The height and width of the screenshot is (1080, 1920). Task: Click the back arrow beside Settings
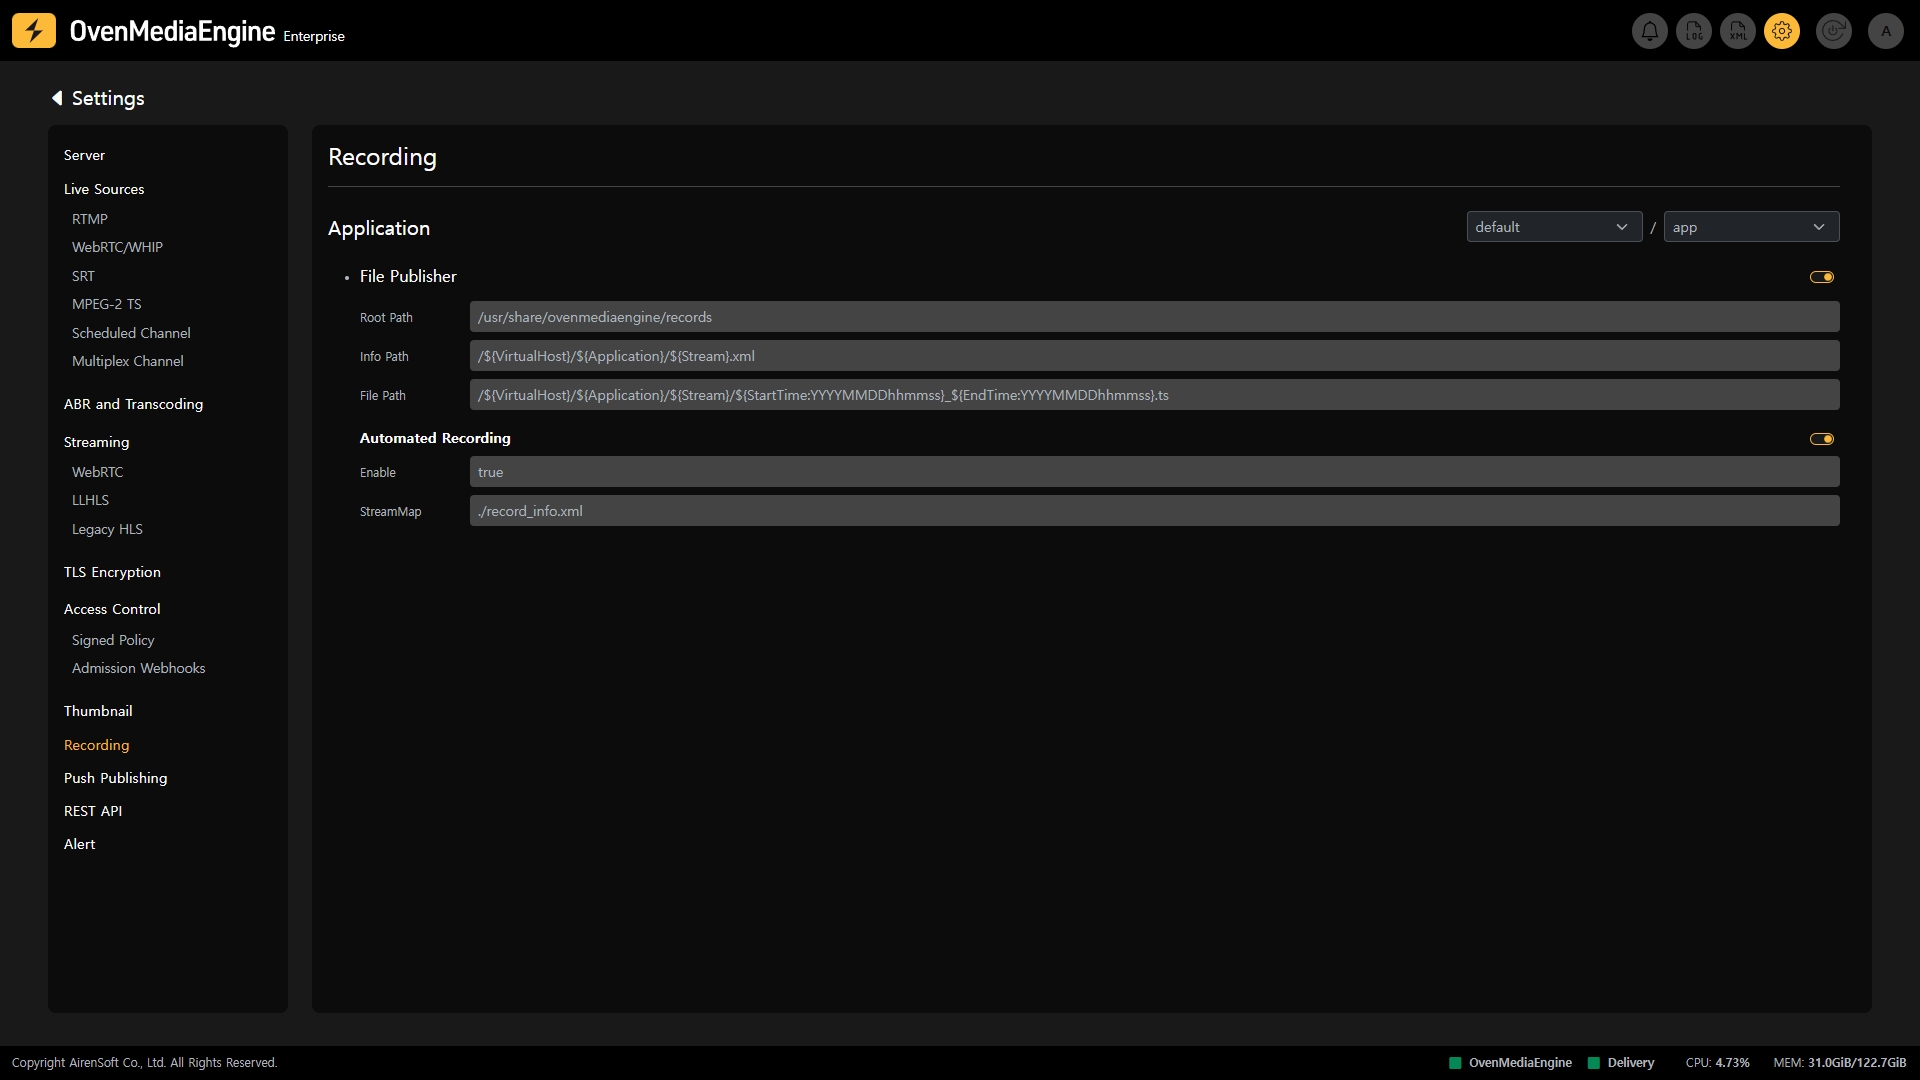tap(57, 98)
